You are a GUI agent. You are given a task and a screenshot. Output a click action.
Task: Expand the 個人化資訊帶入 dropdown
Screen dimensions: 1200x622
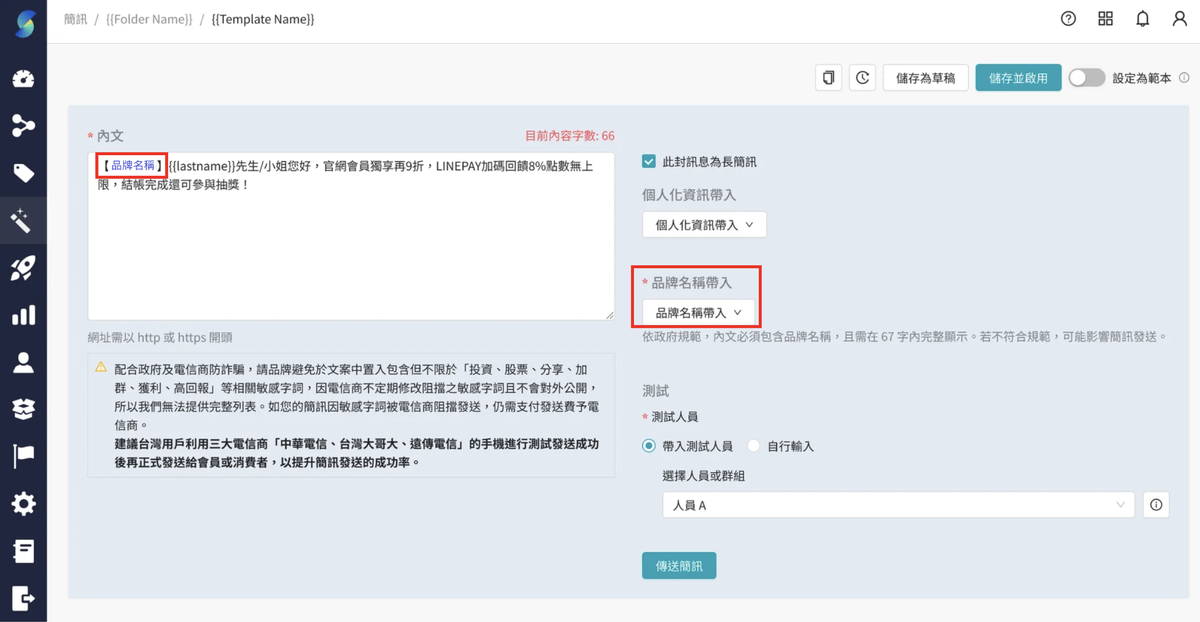click(x=704, y=225)
